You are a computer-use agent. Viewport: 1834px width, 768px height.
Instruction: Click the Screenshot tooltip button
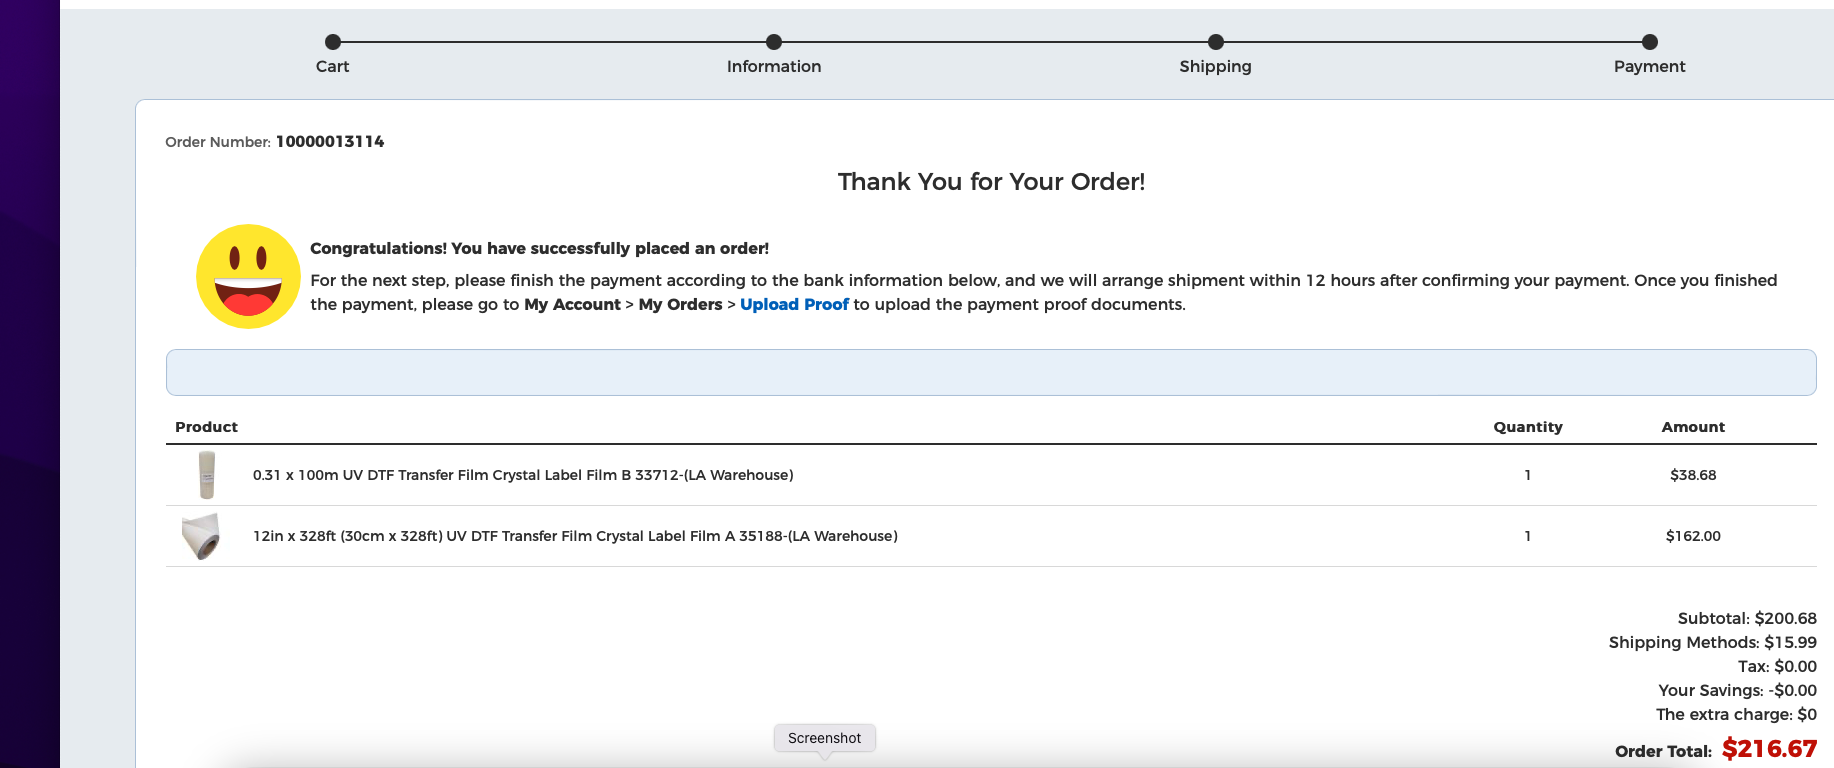coord(825,738)
